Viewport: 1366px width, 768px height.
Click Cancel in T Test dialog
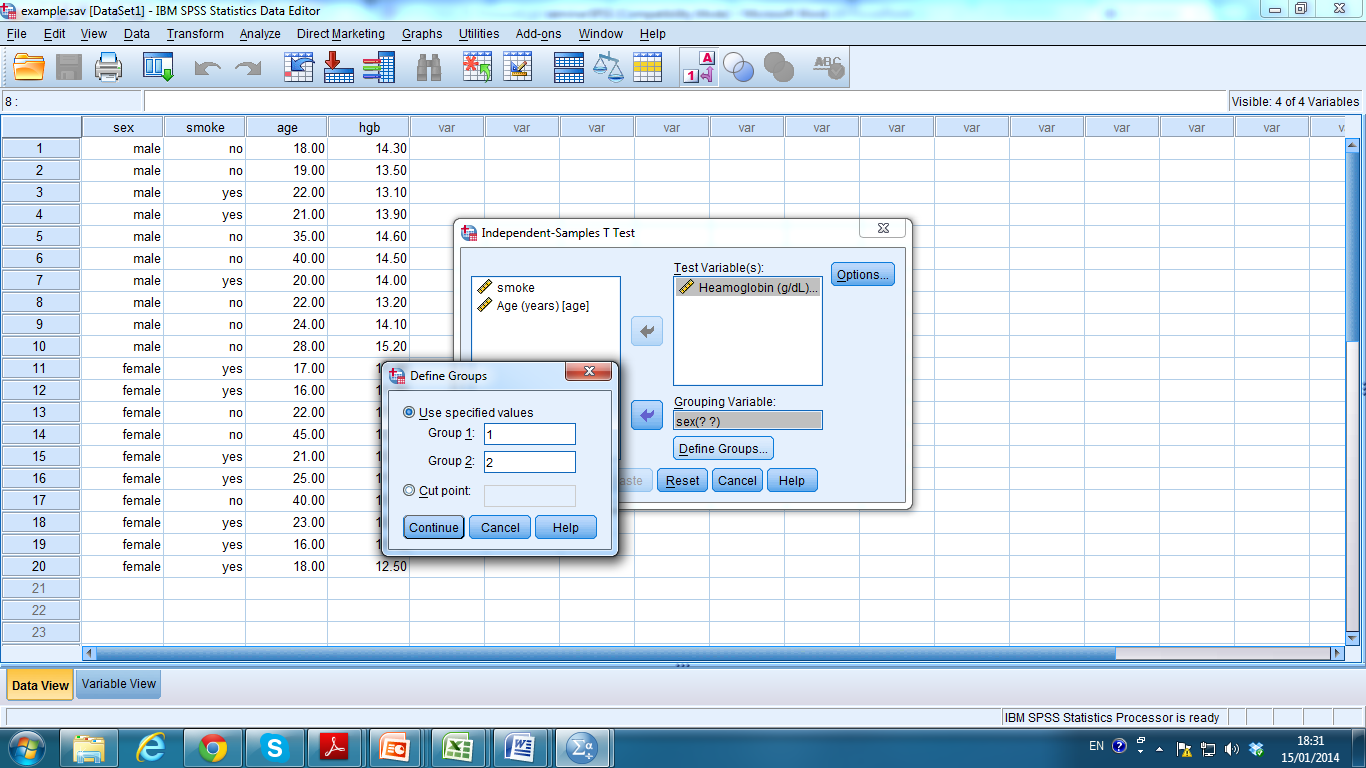click(x=737, y=480)
